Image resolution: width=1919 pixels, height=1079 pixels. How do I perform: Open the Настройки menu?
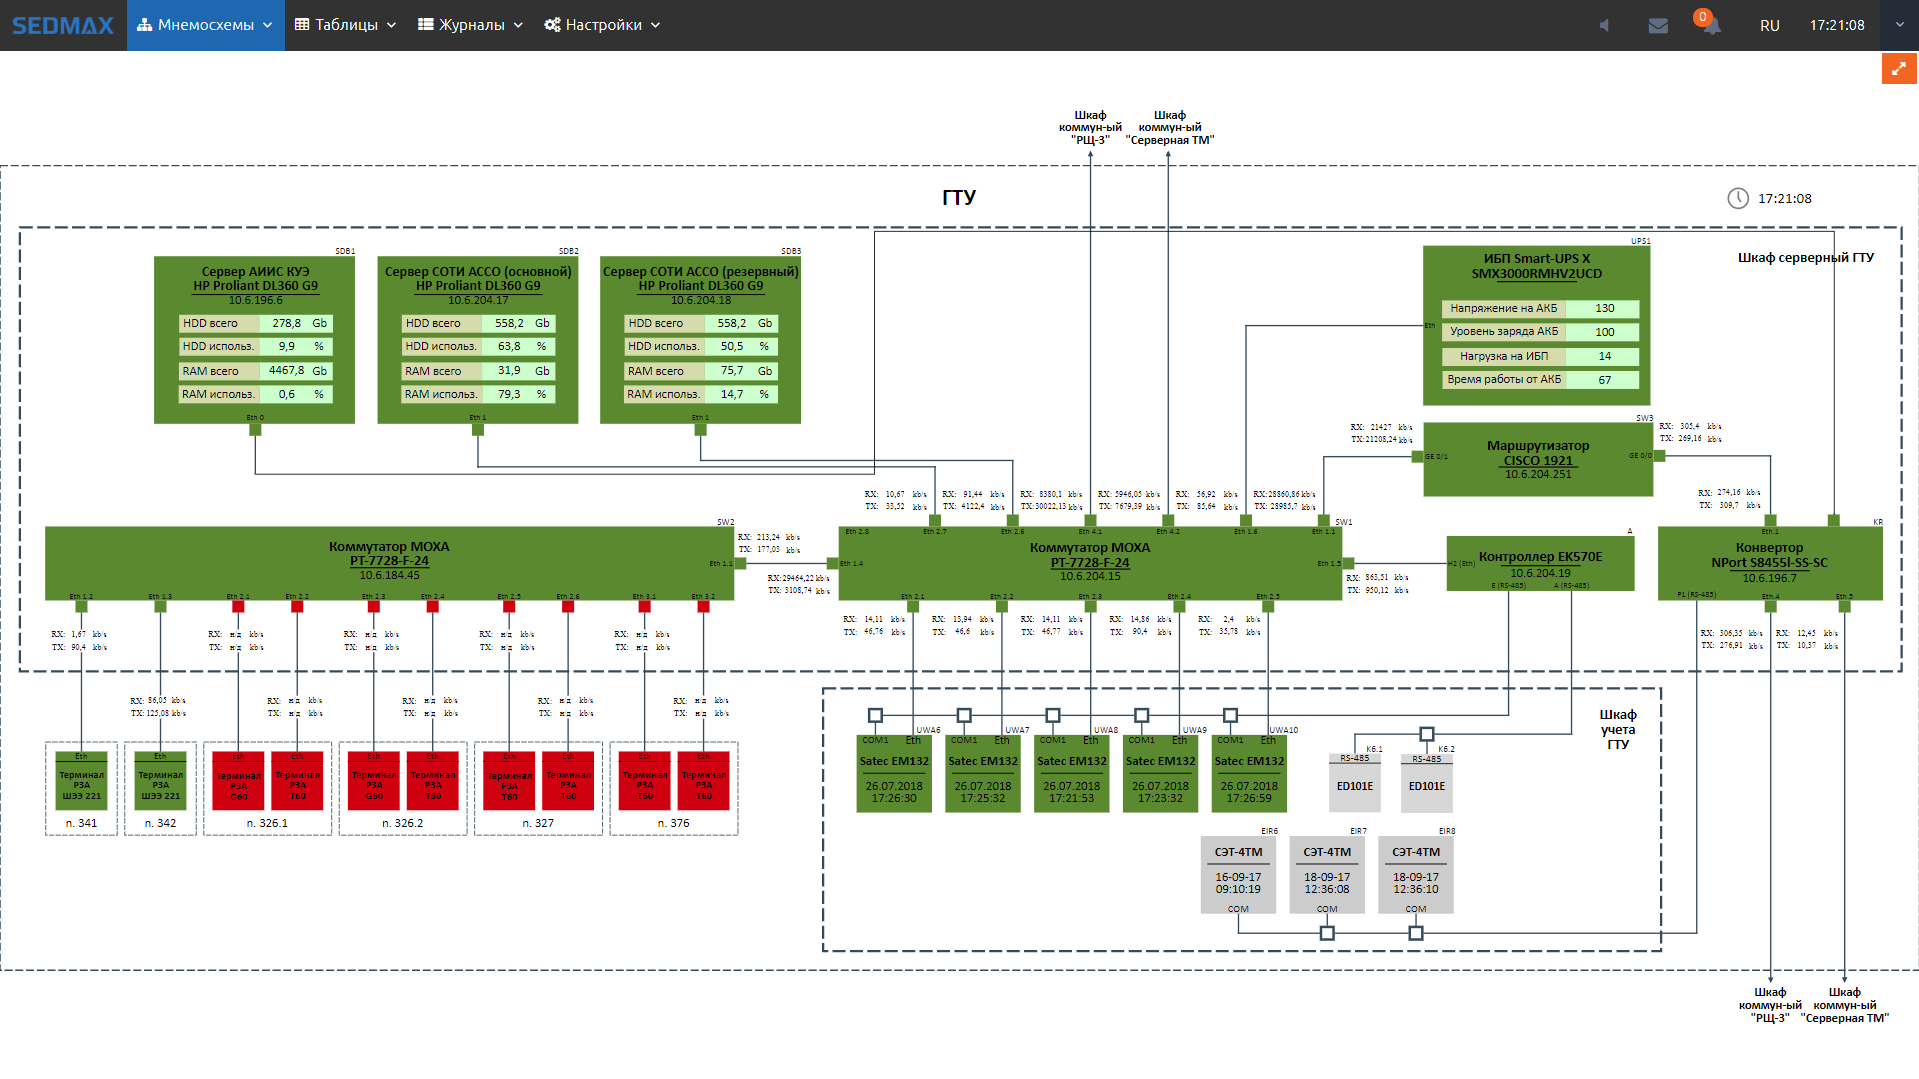(602, 25)
